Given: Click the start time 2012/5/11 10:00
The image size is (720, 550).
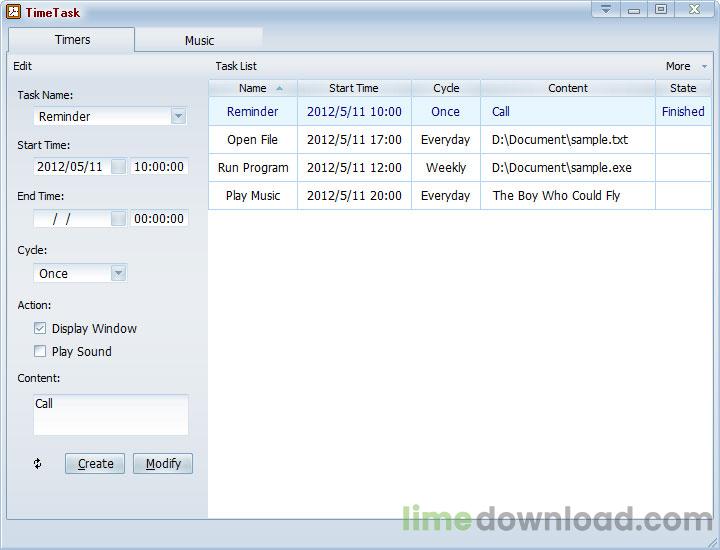Looking at the screenshot, I should [354, 112].
